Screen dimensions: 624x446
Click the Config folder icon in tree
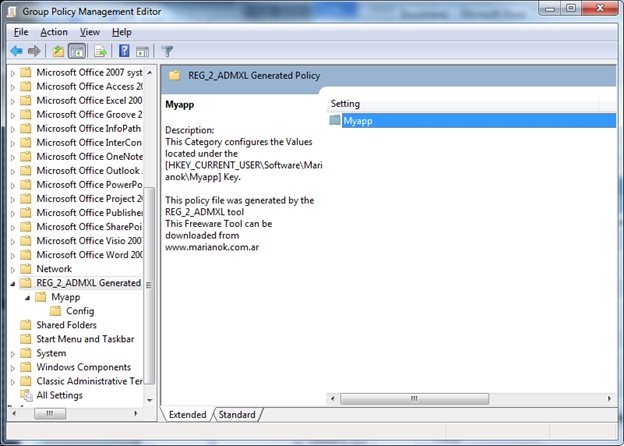click(x=55, y=311)
